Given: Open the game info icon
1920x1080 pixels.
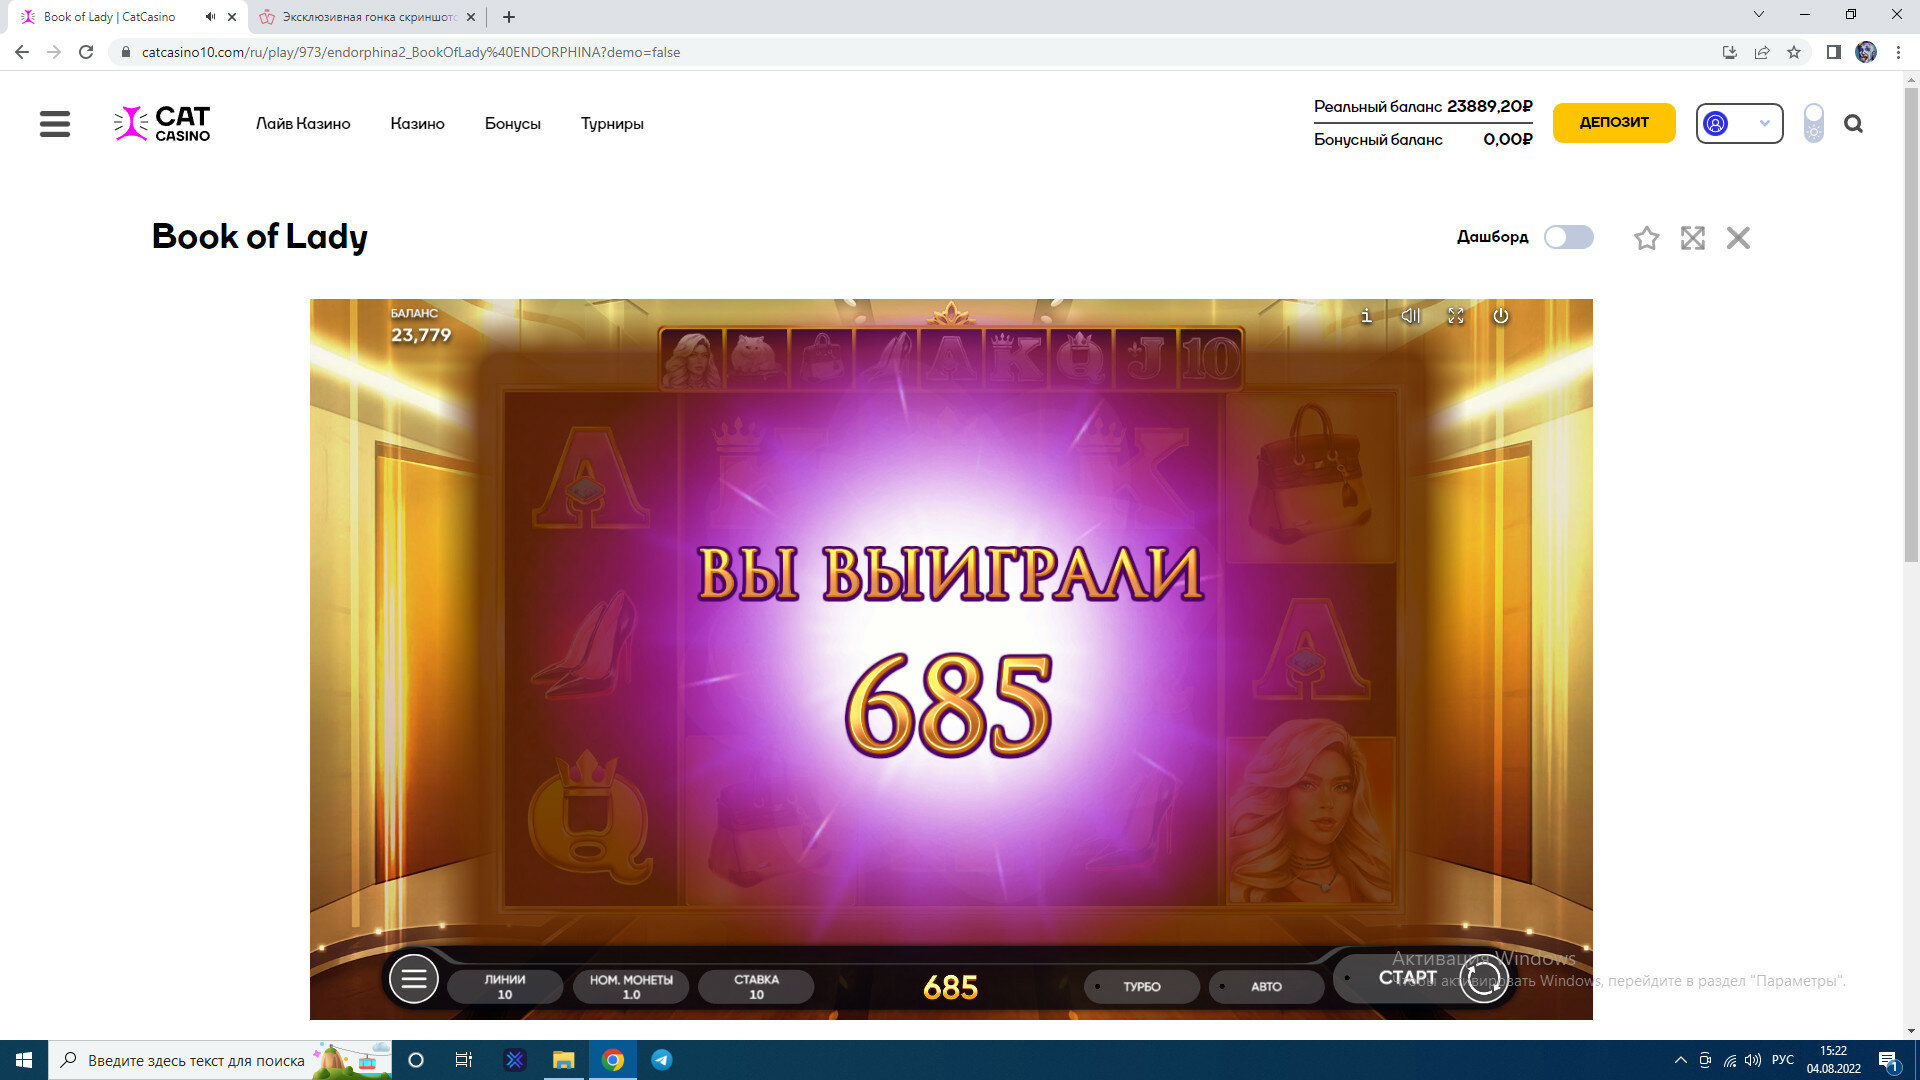Looking at the screenshot, I should pos(1366,316).
